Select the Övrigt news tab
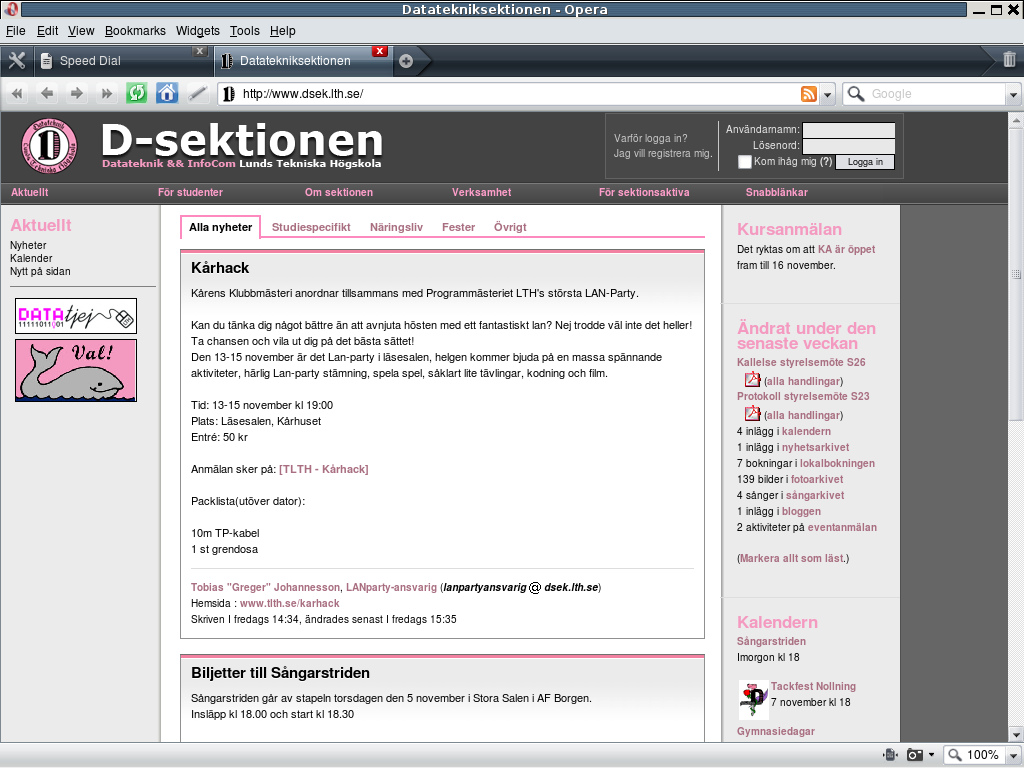The image size is (1024, 768). pos(510,227)
